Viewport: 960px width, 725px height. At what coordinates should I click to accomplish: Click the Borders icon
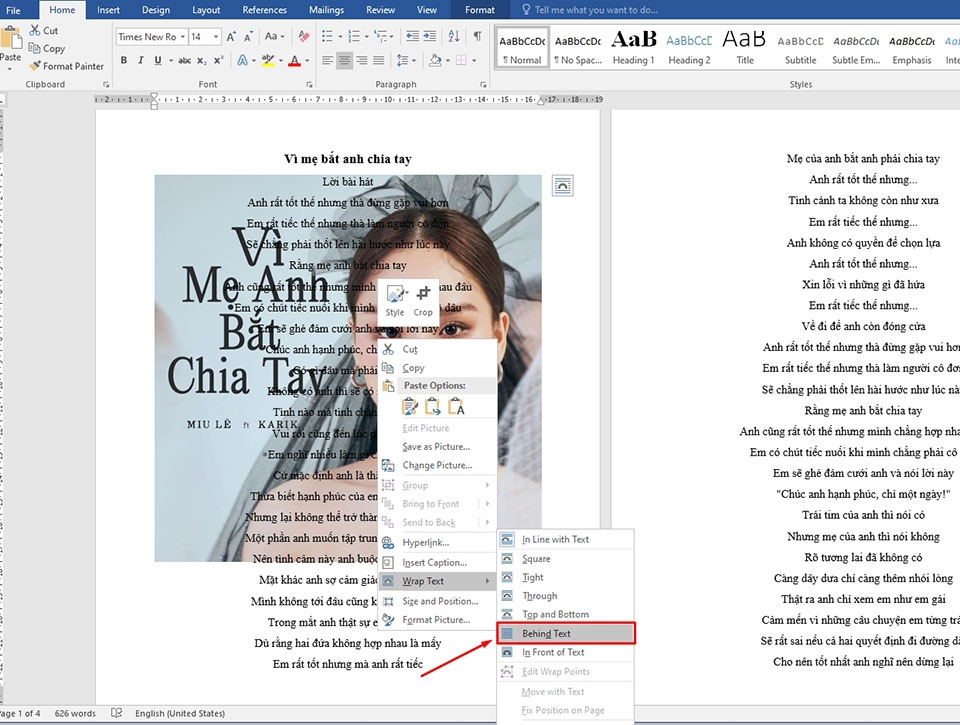pos(461,60)
